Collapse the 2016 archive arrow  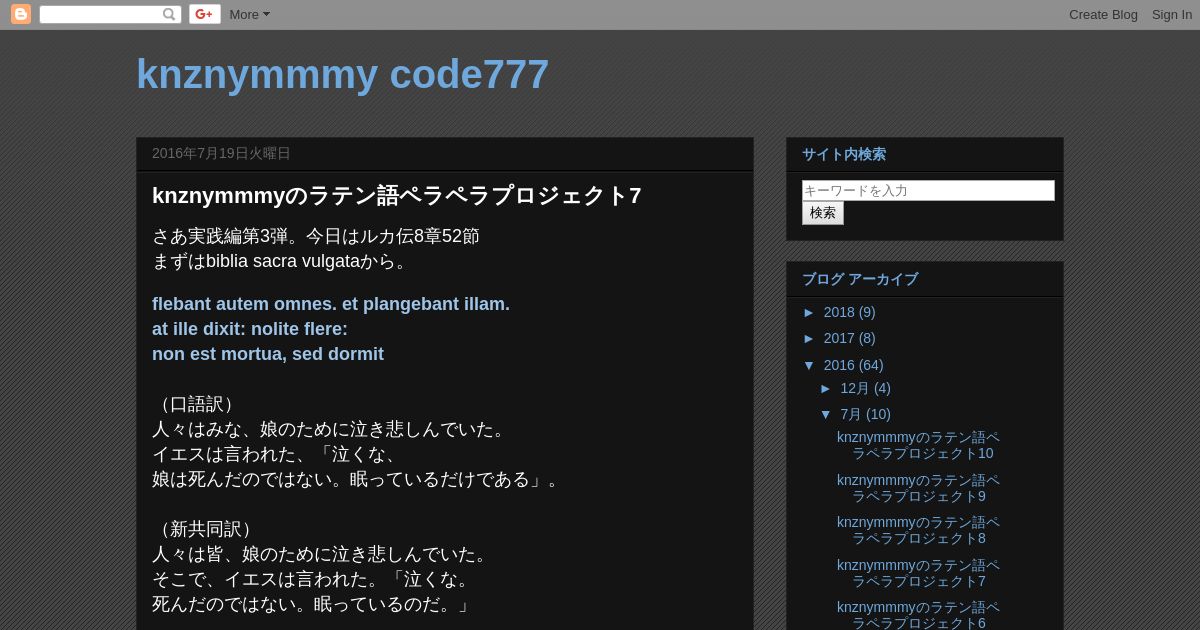tap(810, 365)
